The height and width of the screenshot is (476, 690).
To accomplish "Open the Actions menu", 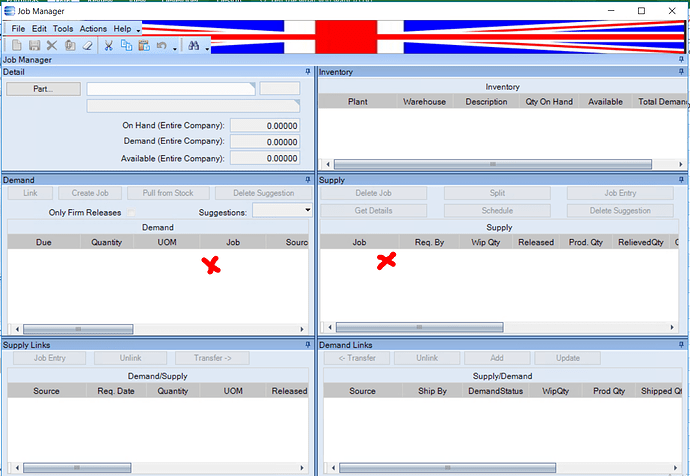I will (x=93, y=29).
